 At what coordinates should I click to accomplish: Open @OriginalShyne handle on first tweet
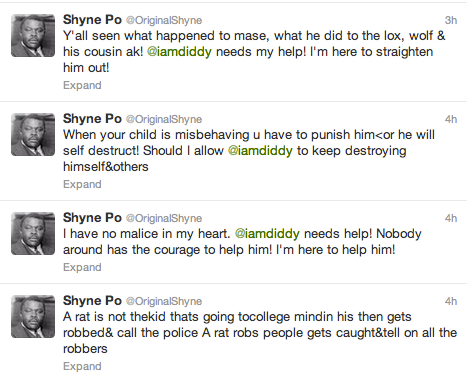click(164, 21)
